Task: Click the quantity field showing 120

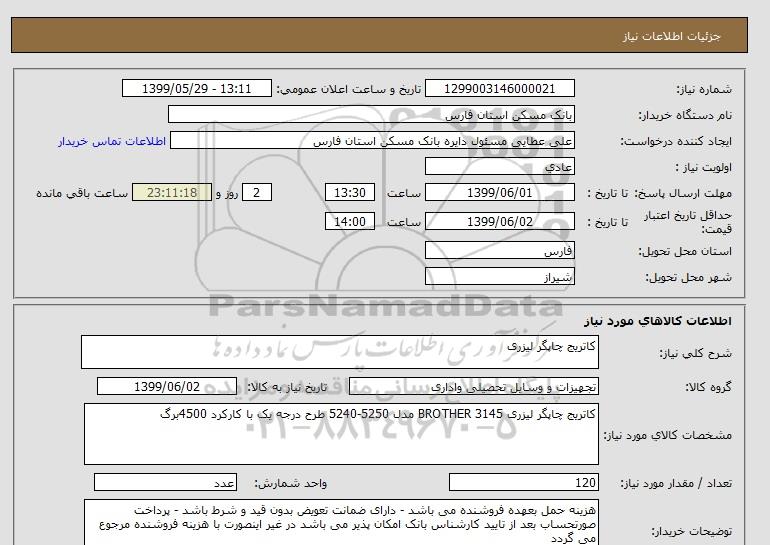Action: [x=524, y=482]
